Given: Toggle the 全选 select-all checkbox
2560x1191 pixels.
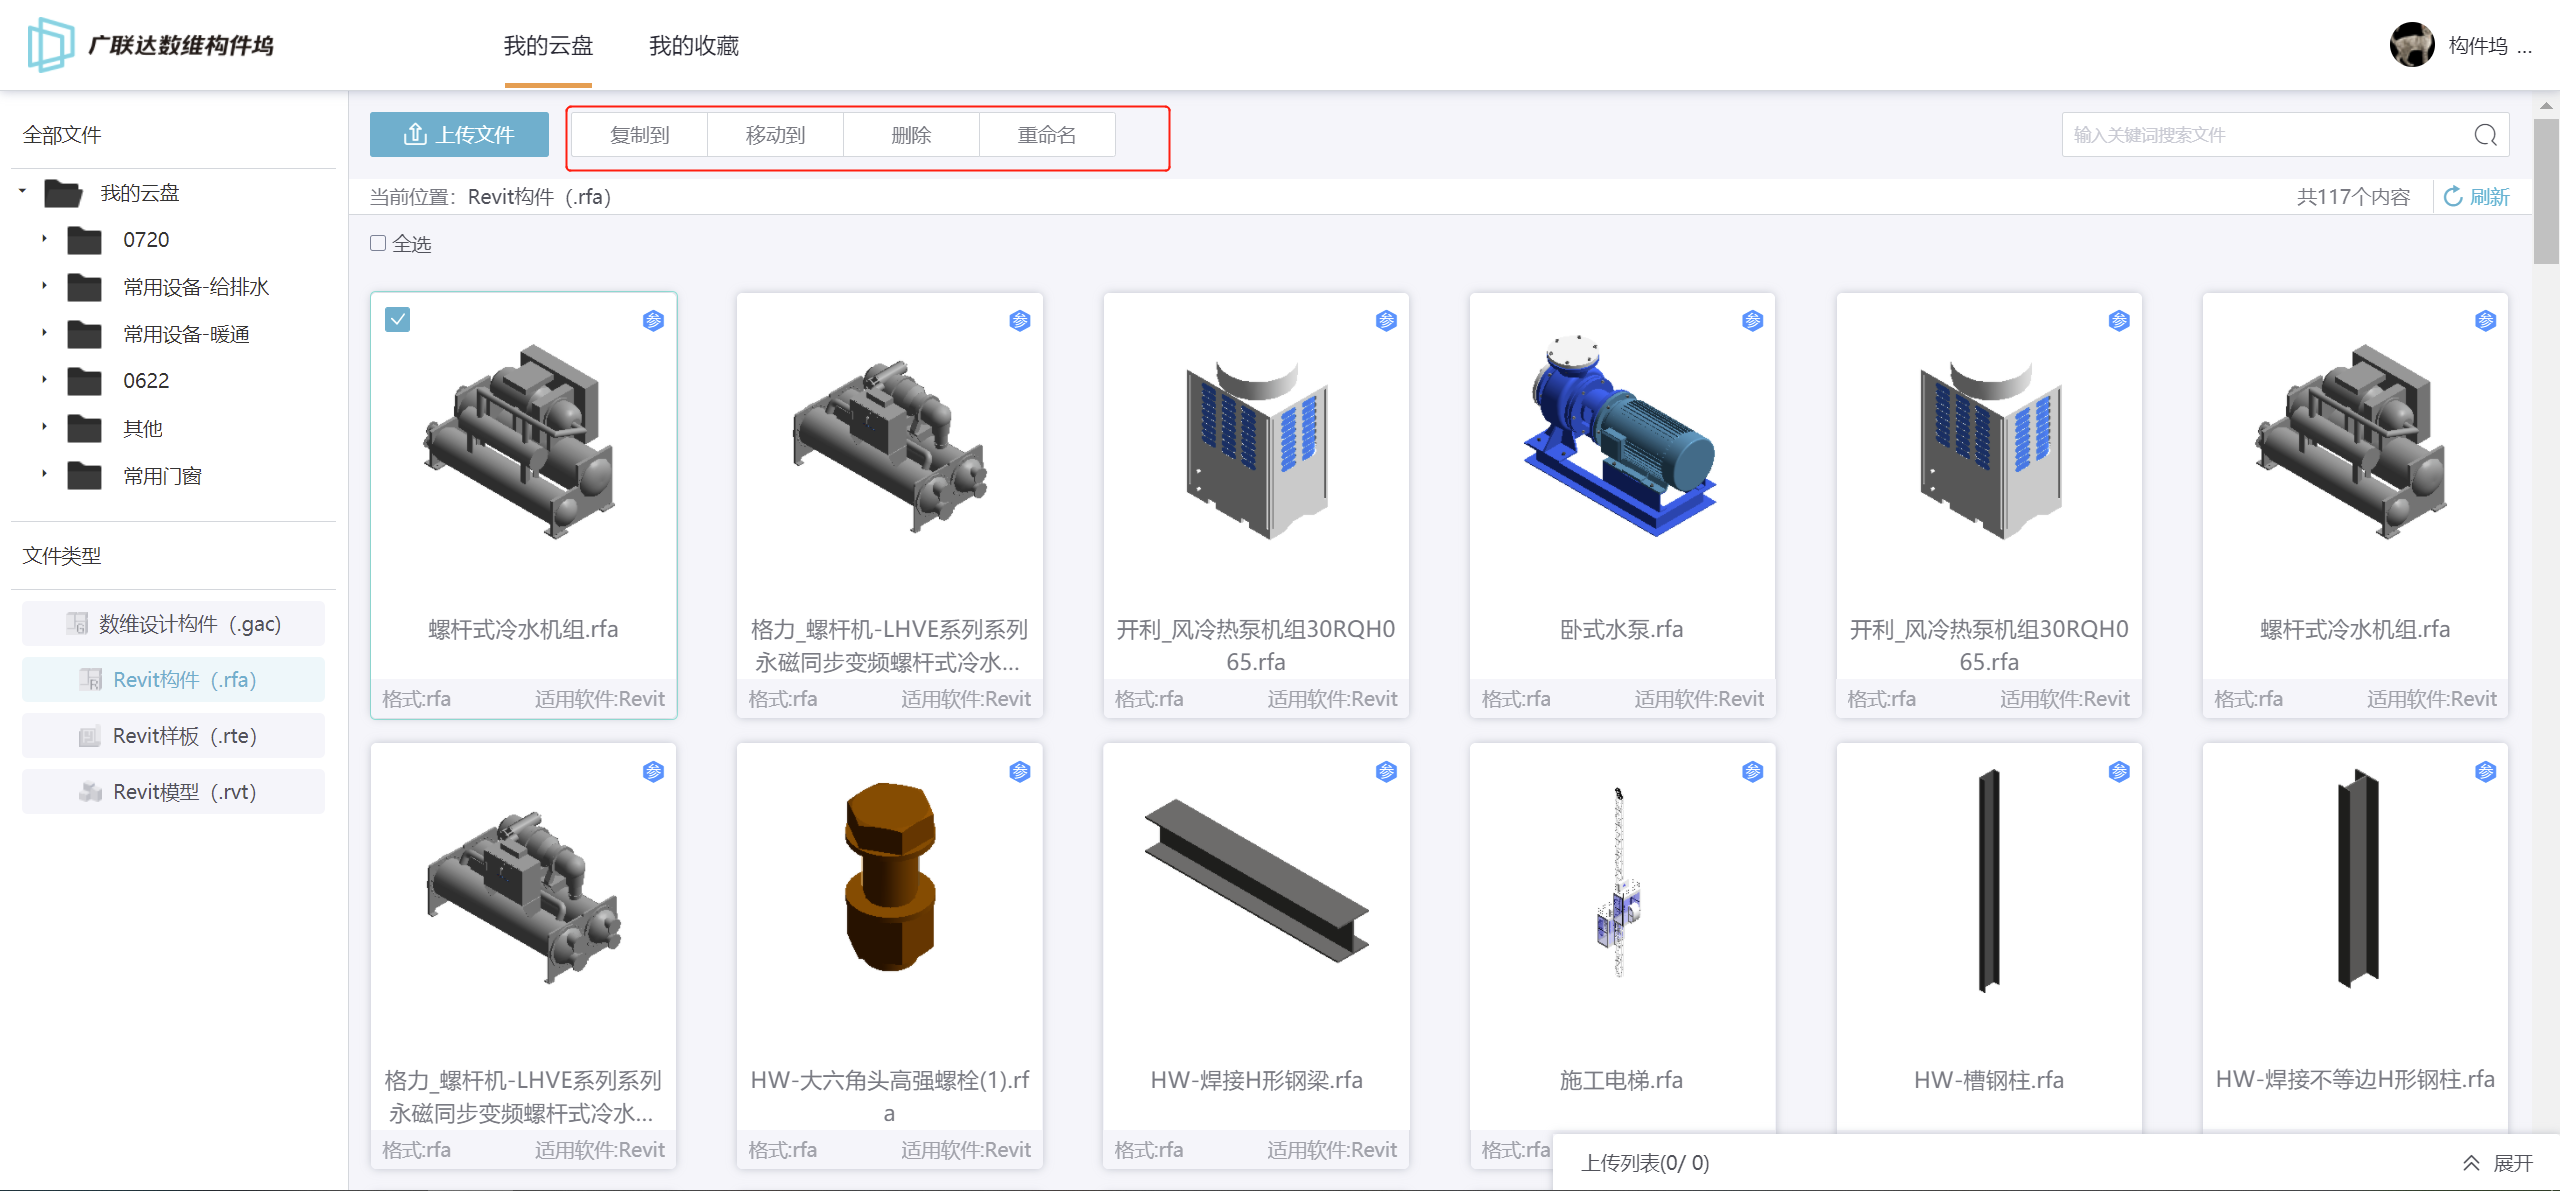Looking at the screenshot, I should (378, 243).
